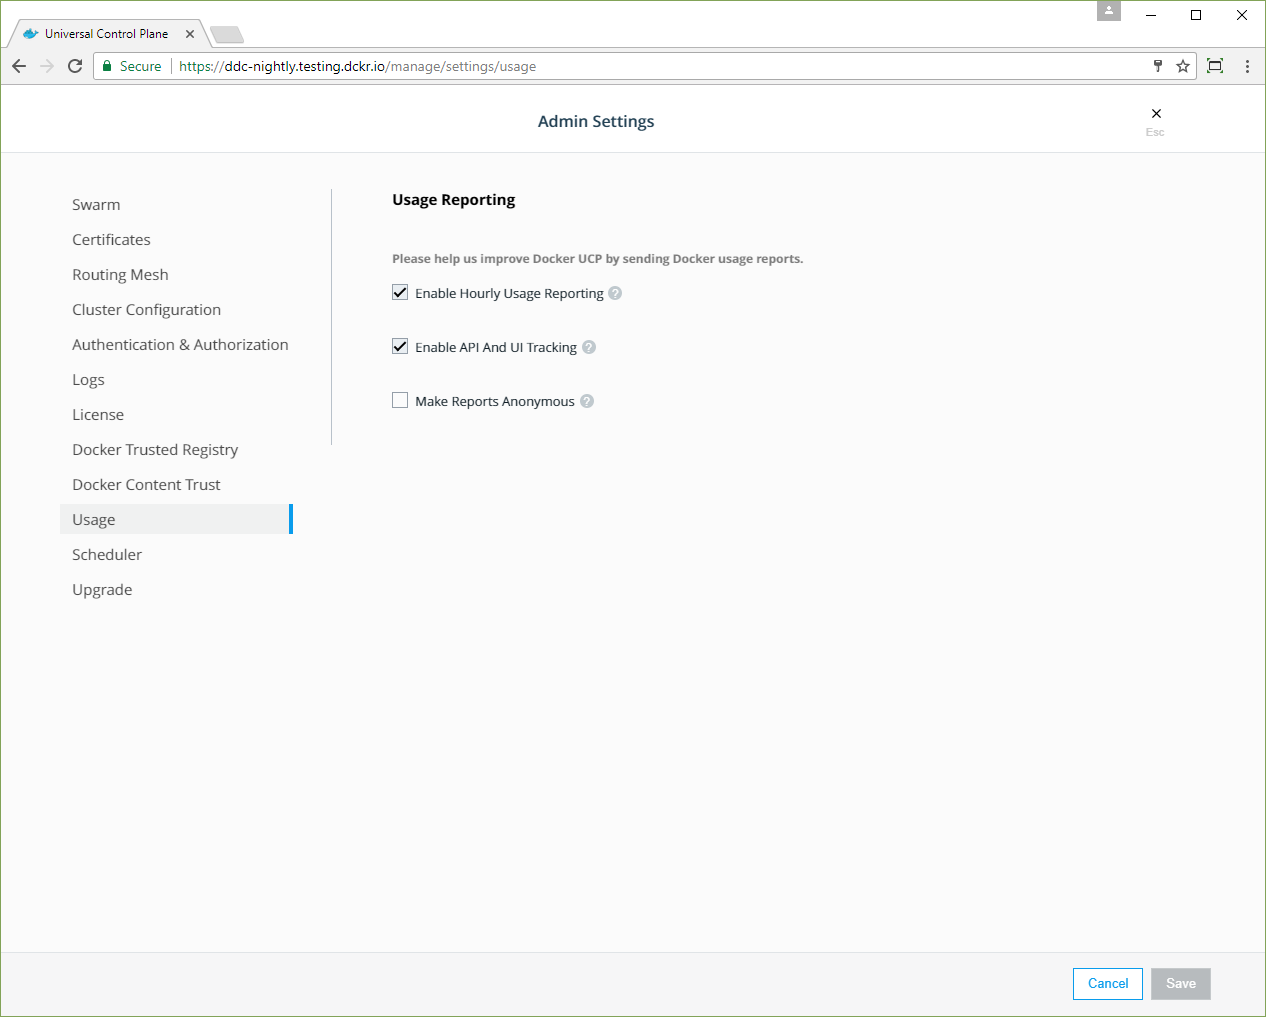The height and width of the screenshot is (1017, 1266).
Task: Reload the current page
Action: (74, 66)
